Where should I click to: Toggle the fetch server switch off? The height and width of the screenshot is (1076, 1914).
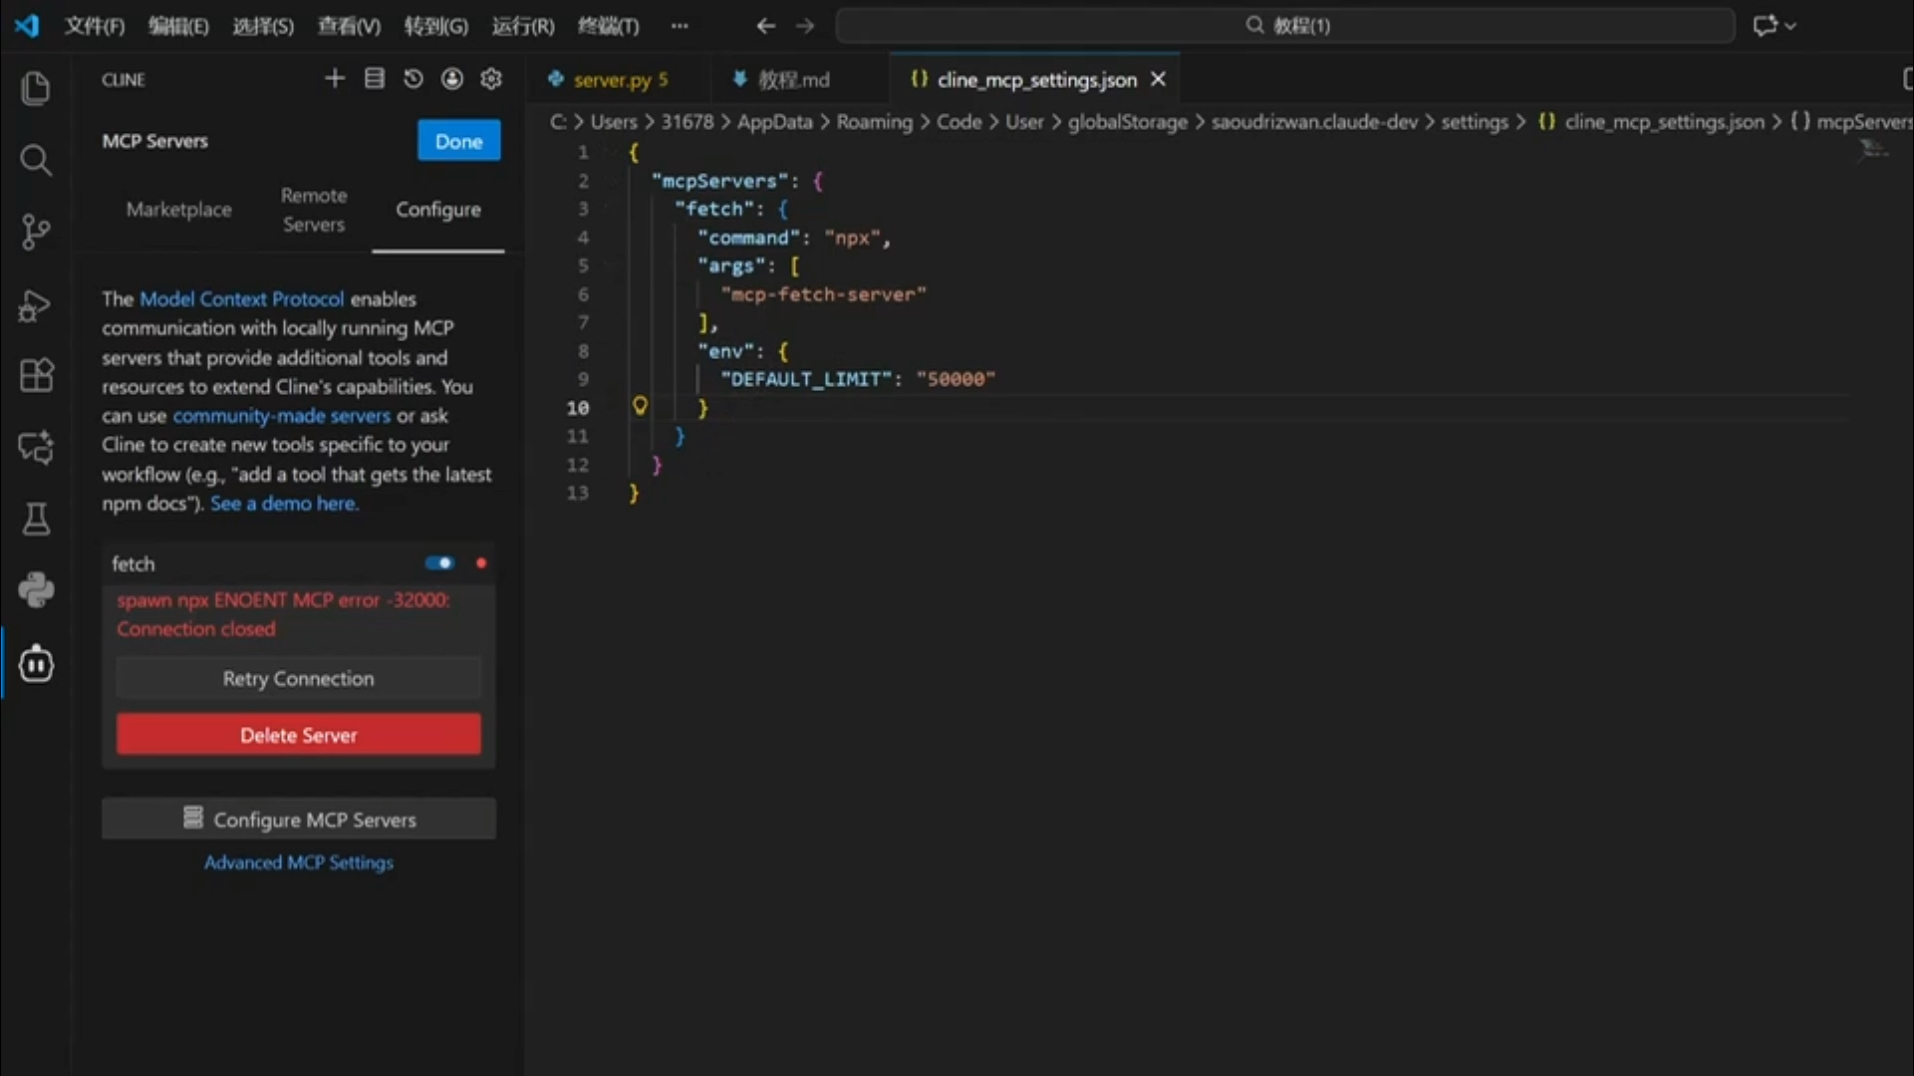tap(439, 563)
